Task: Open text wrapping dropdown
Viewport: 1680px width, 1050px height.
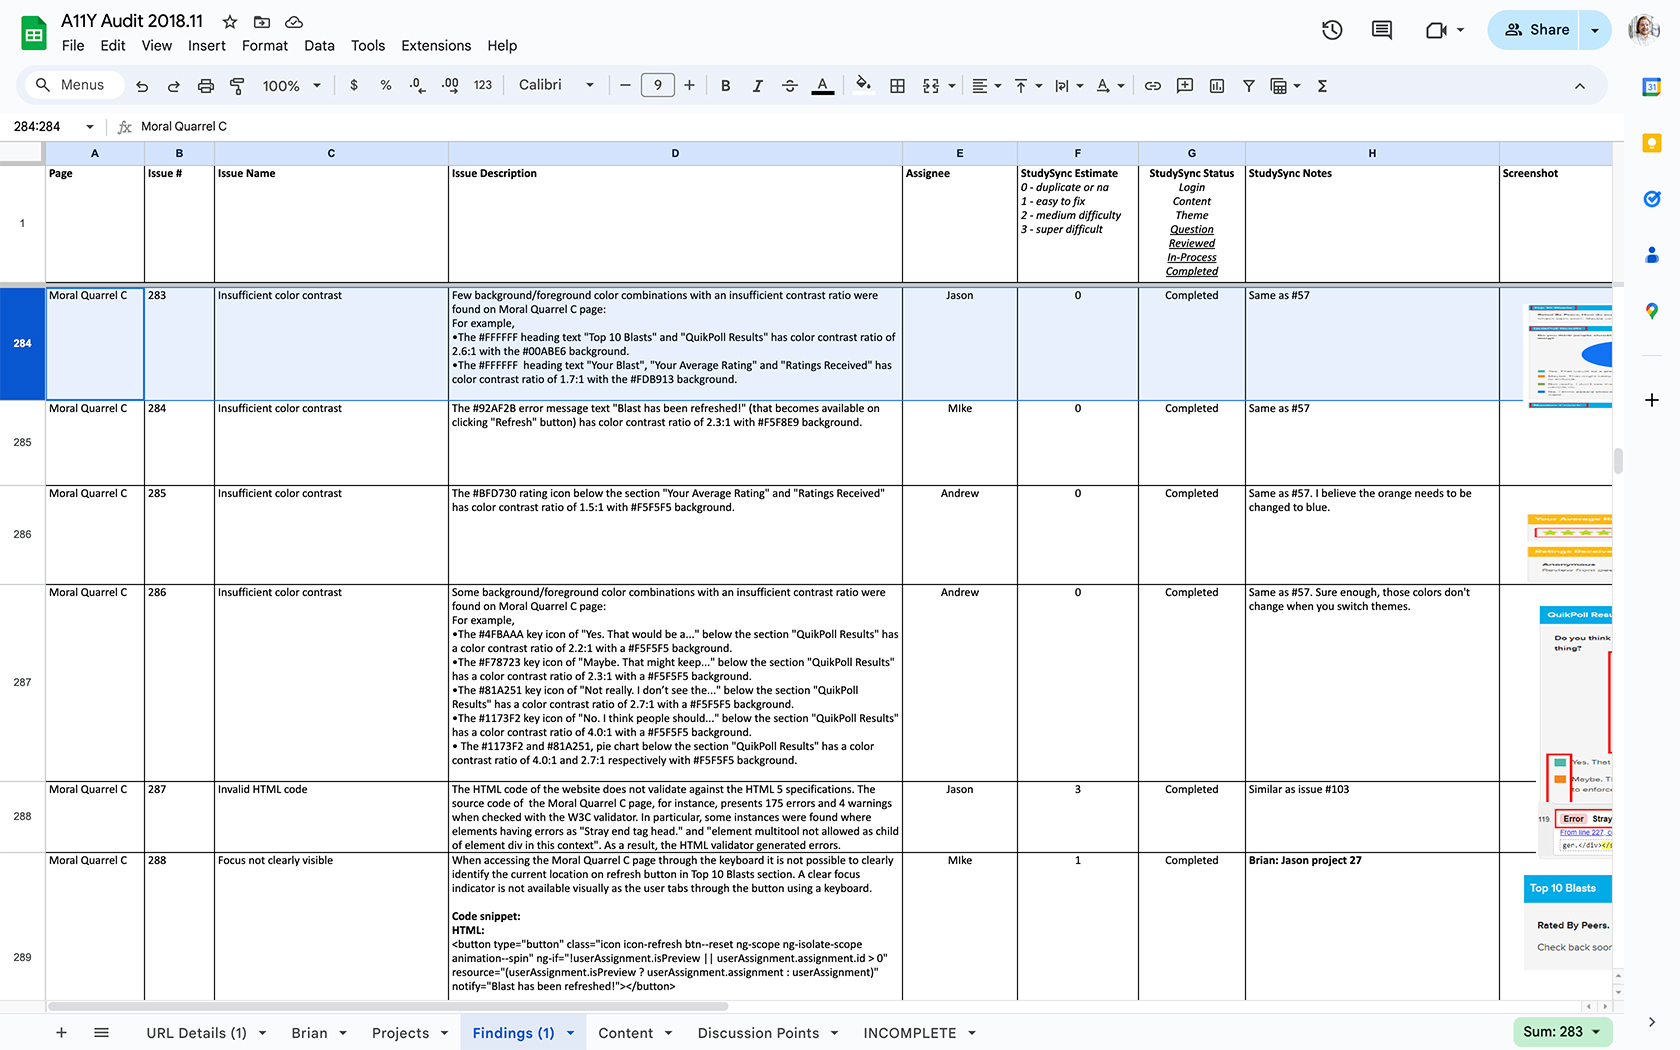Action: tap(1069, 86)
